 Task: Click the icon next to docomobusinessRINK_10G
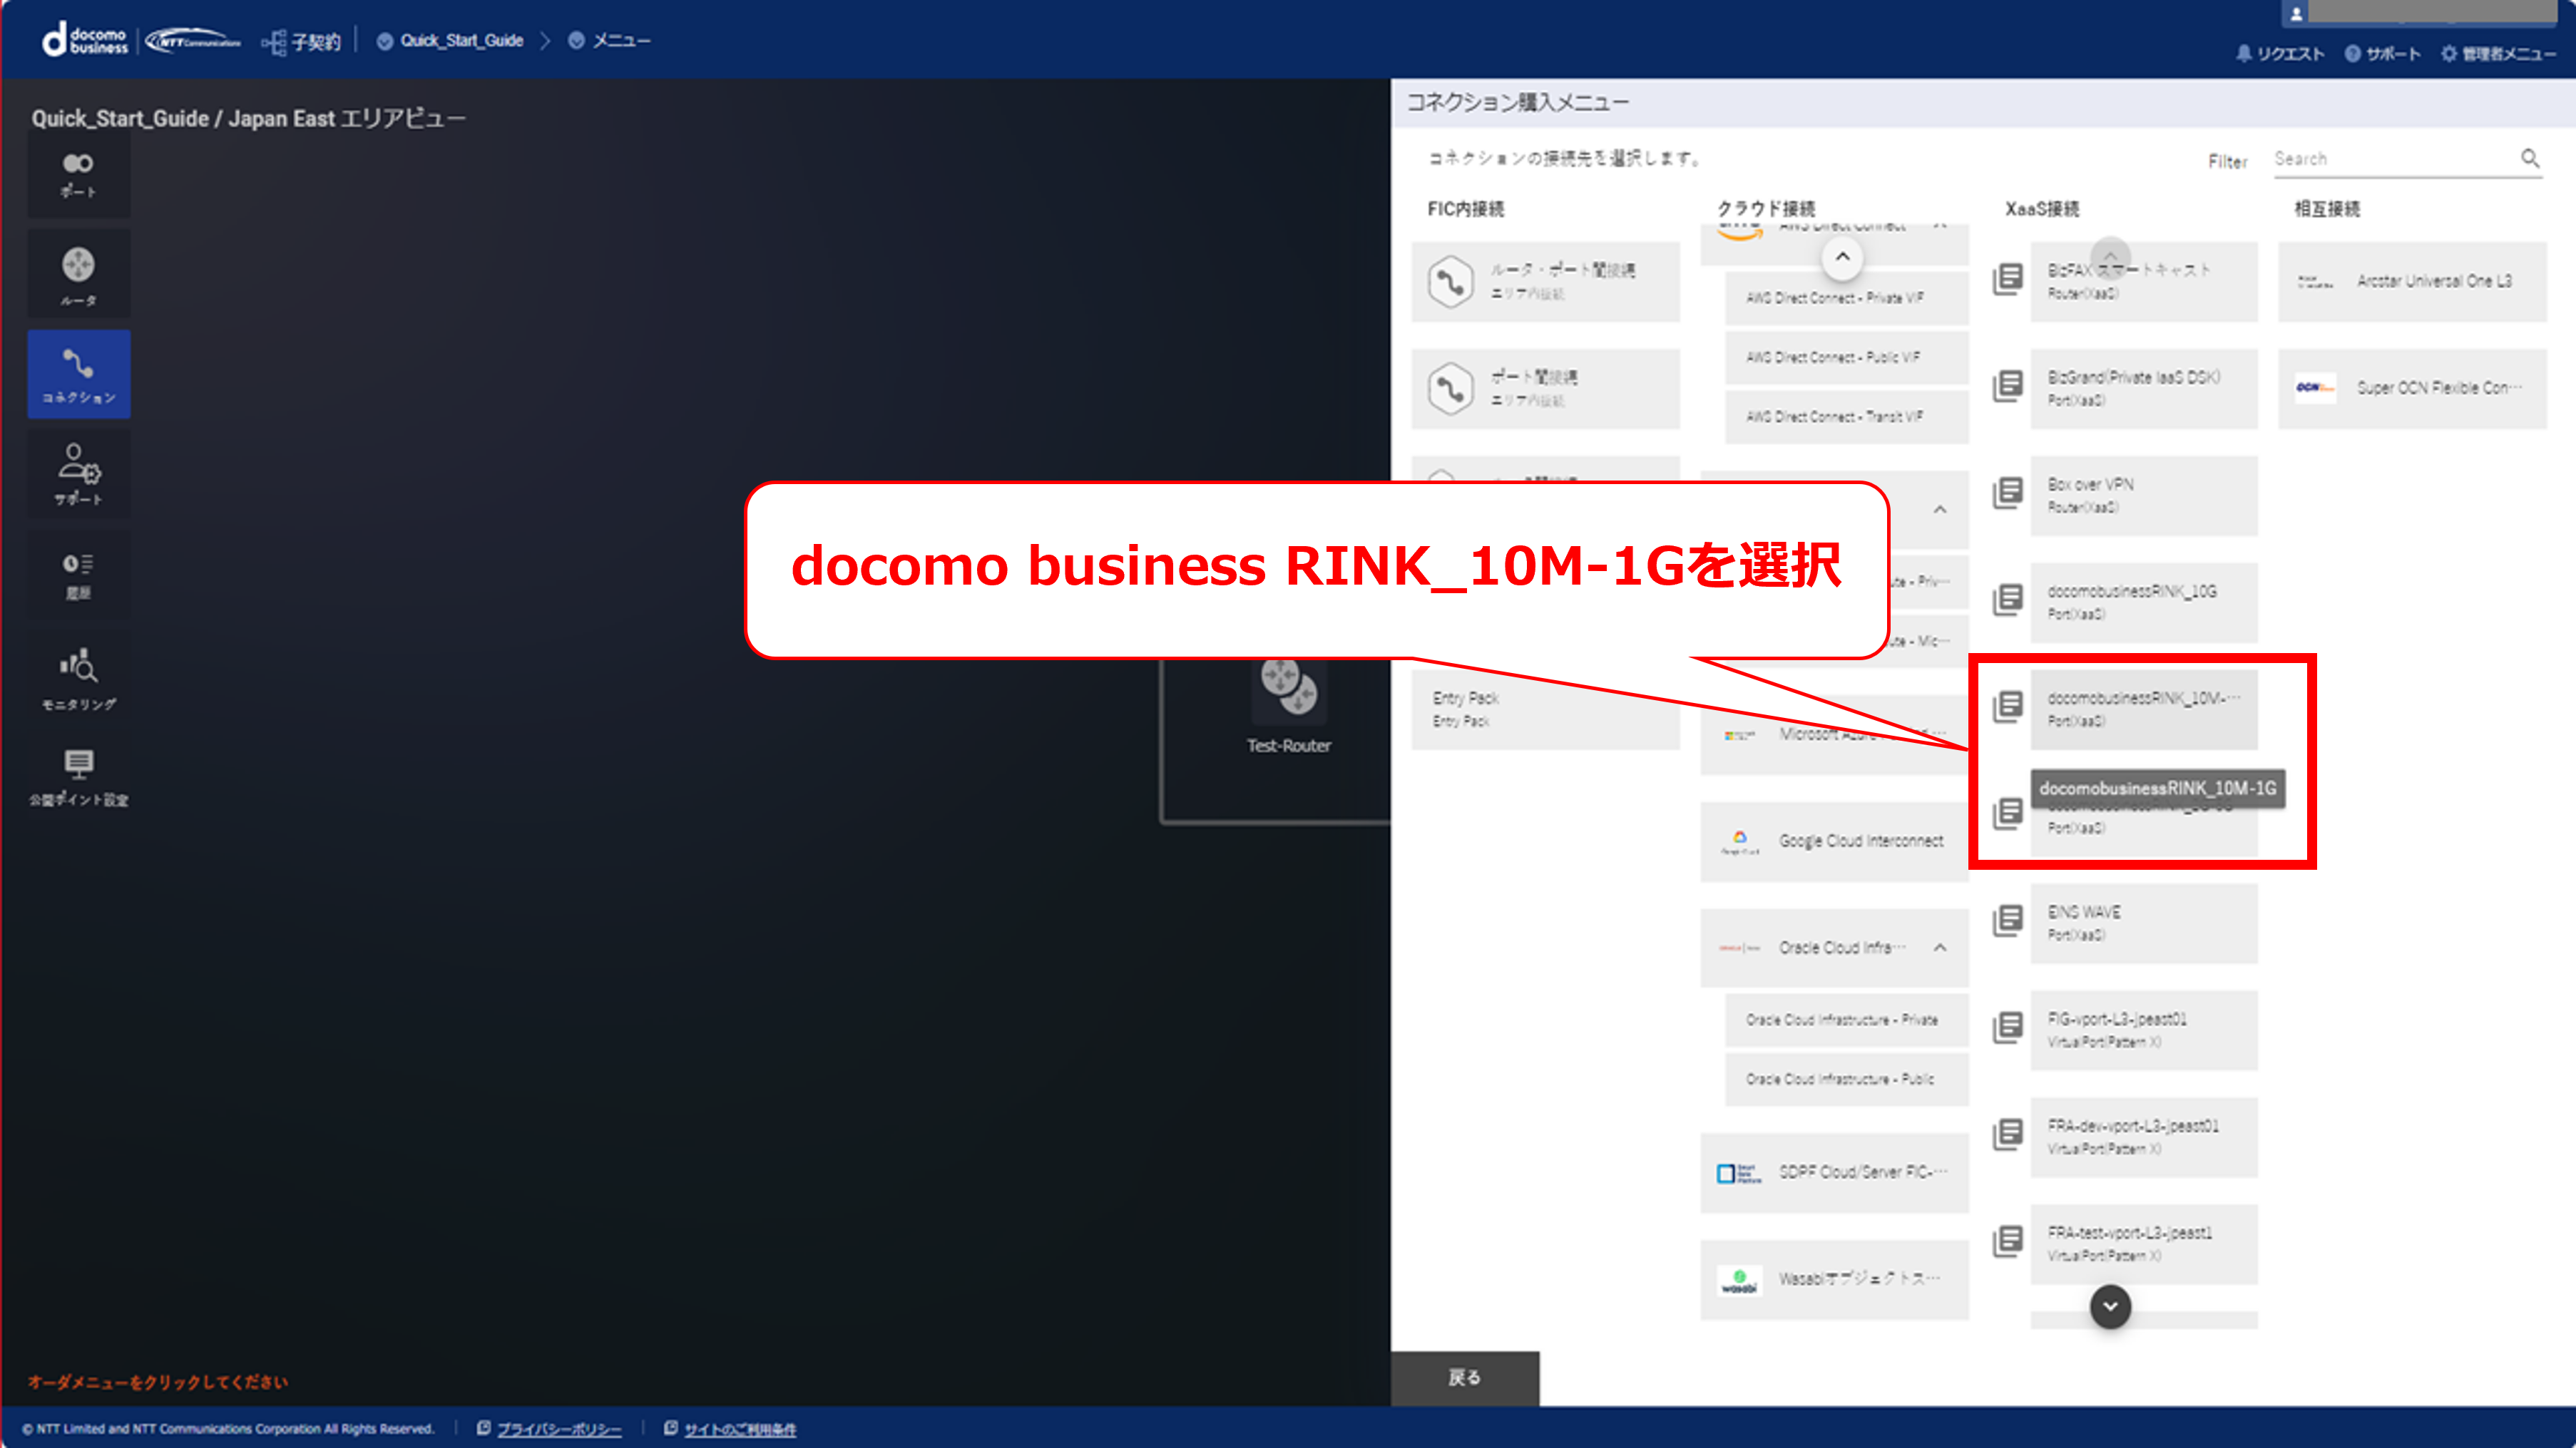pyautogui.click(x=2007, y=600)
